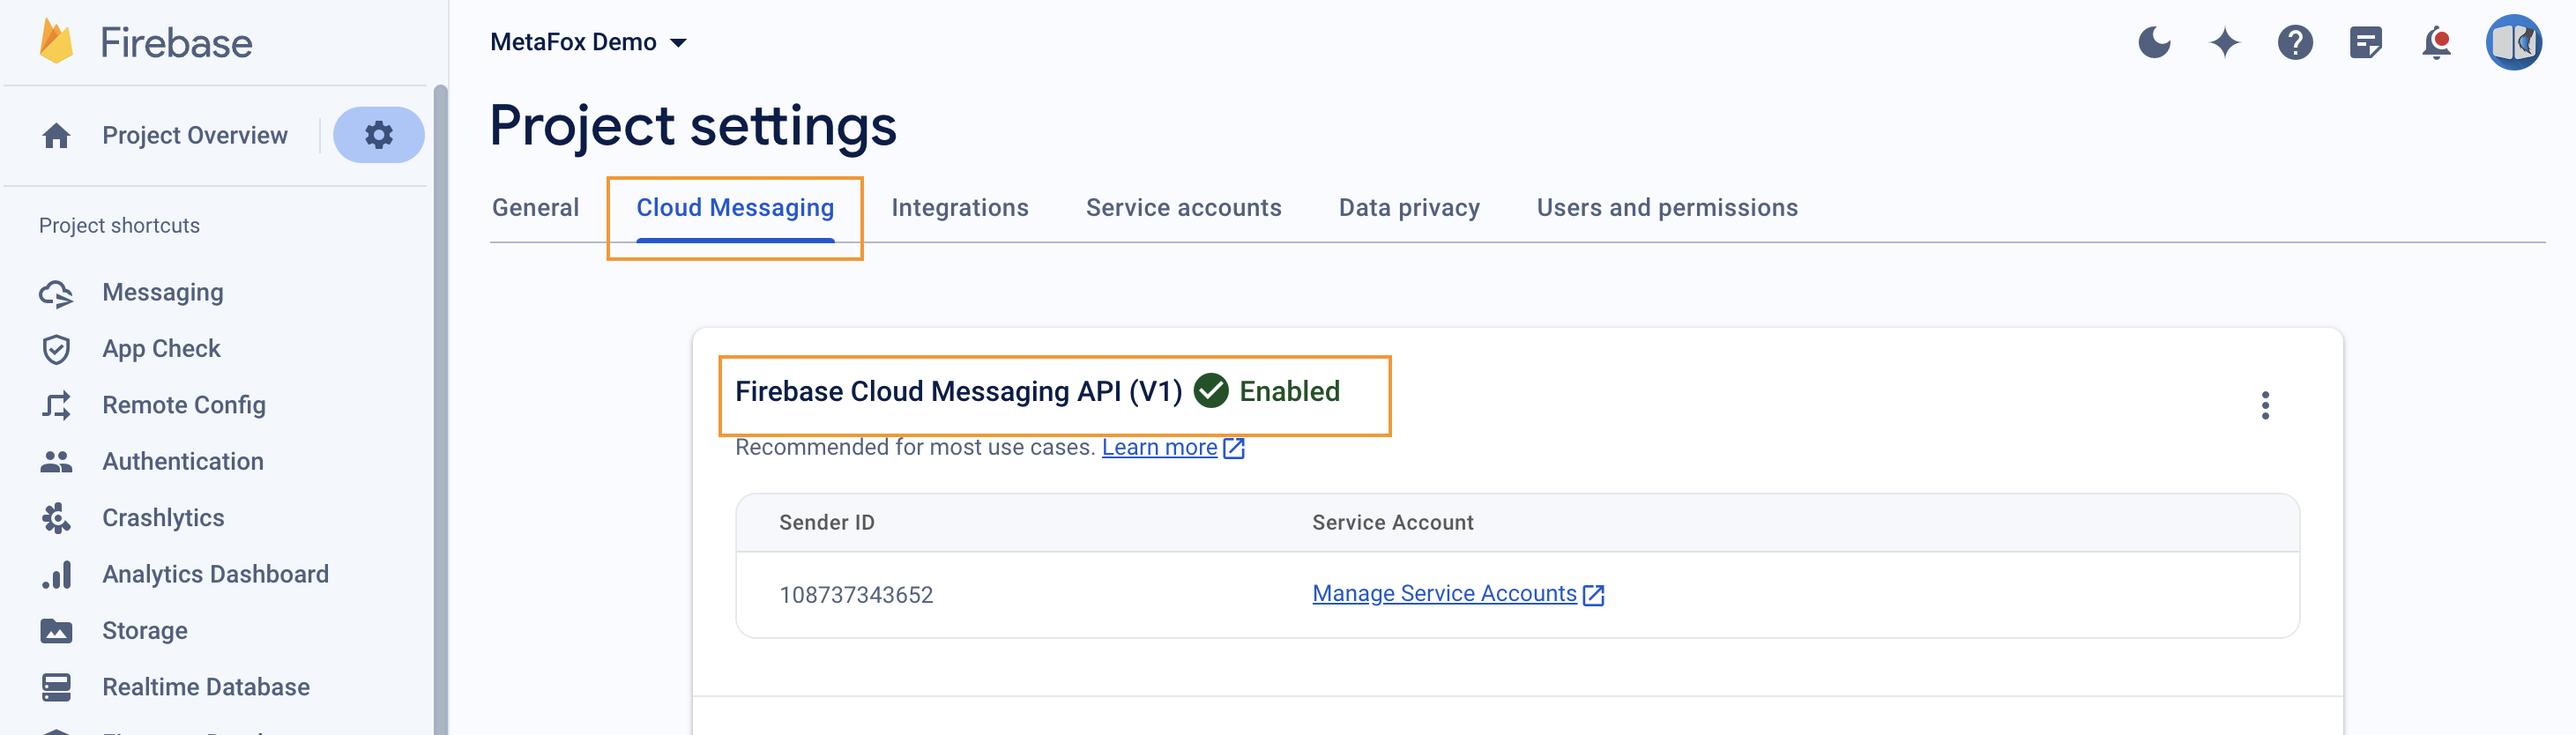Open notifications bell icon
The height and width of the screenshot is (735, 2576).
[2436, 43]
